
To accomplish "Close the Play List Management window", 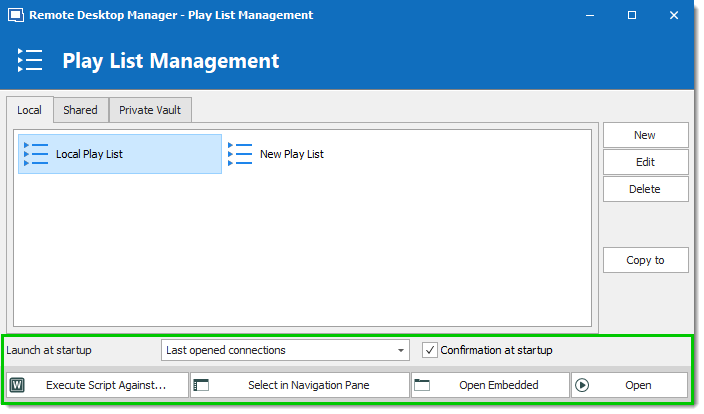I will point(674,15).
